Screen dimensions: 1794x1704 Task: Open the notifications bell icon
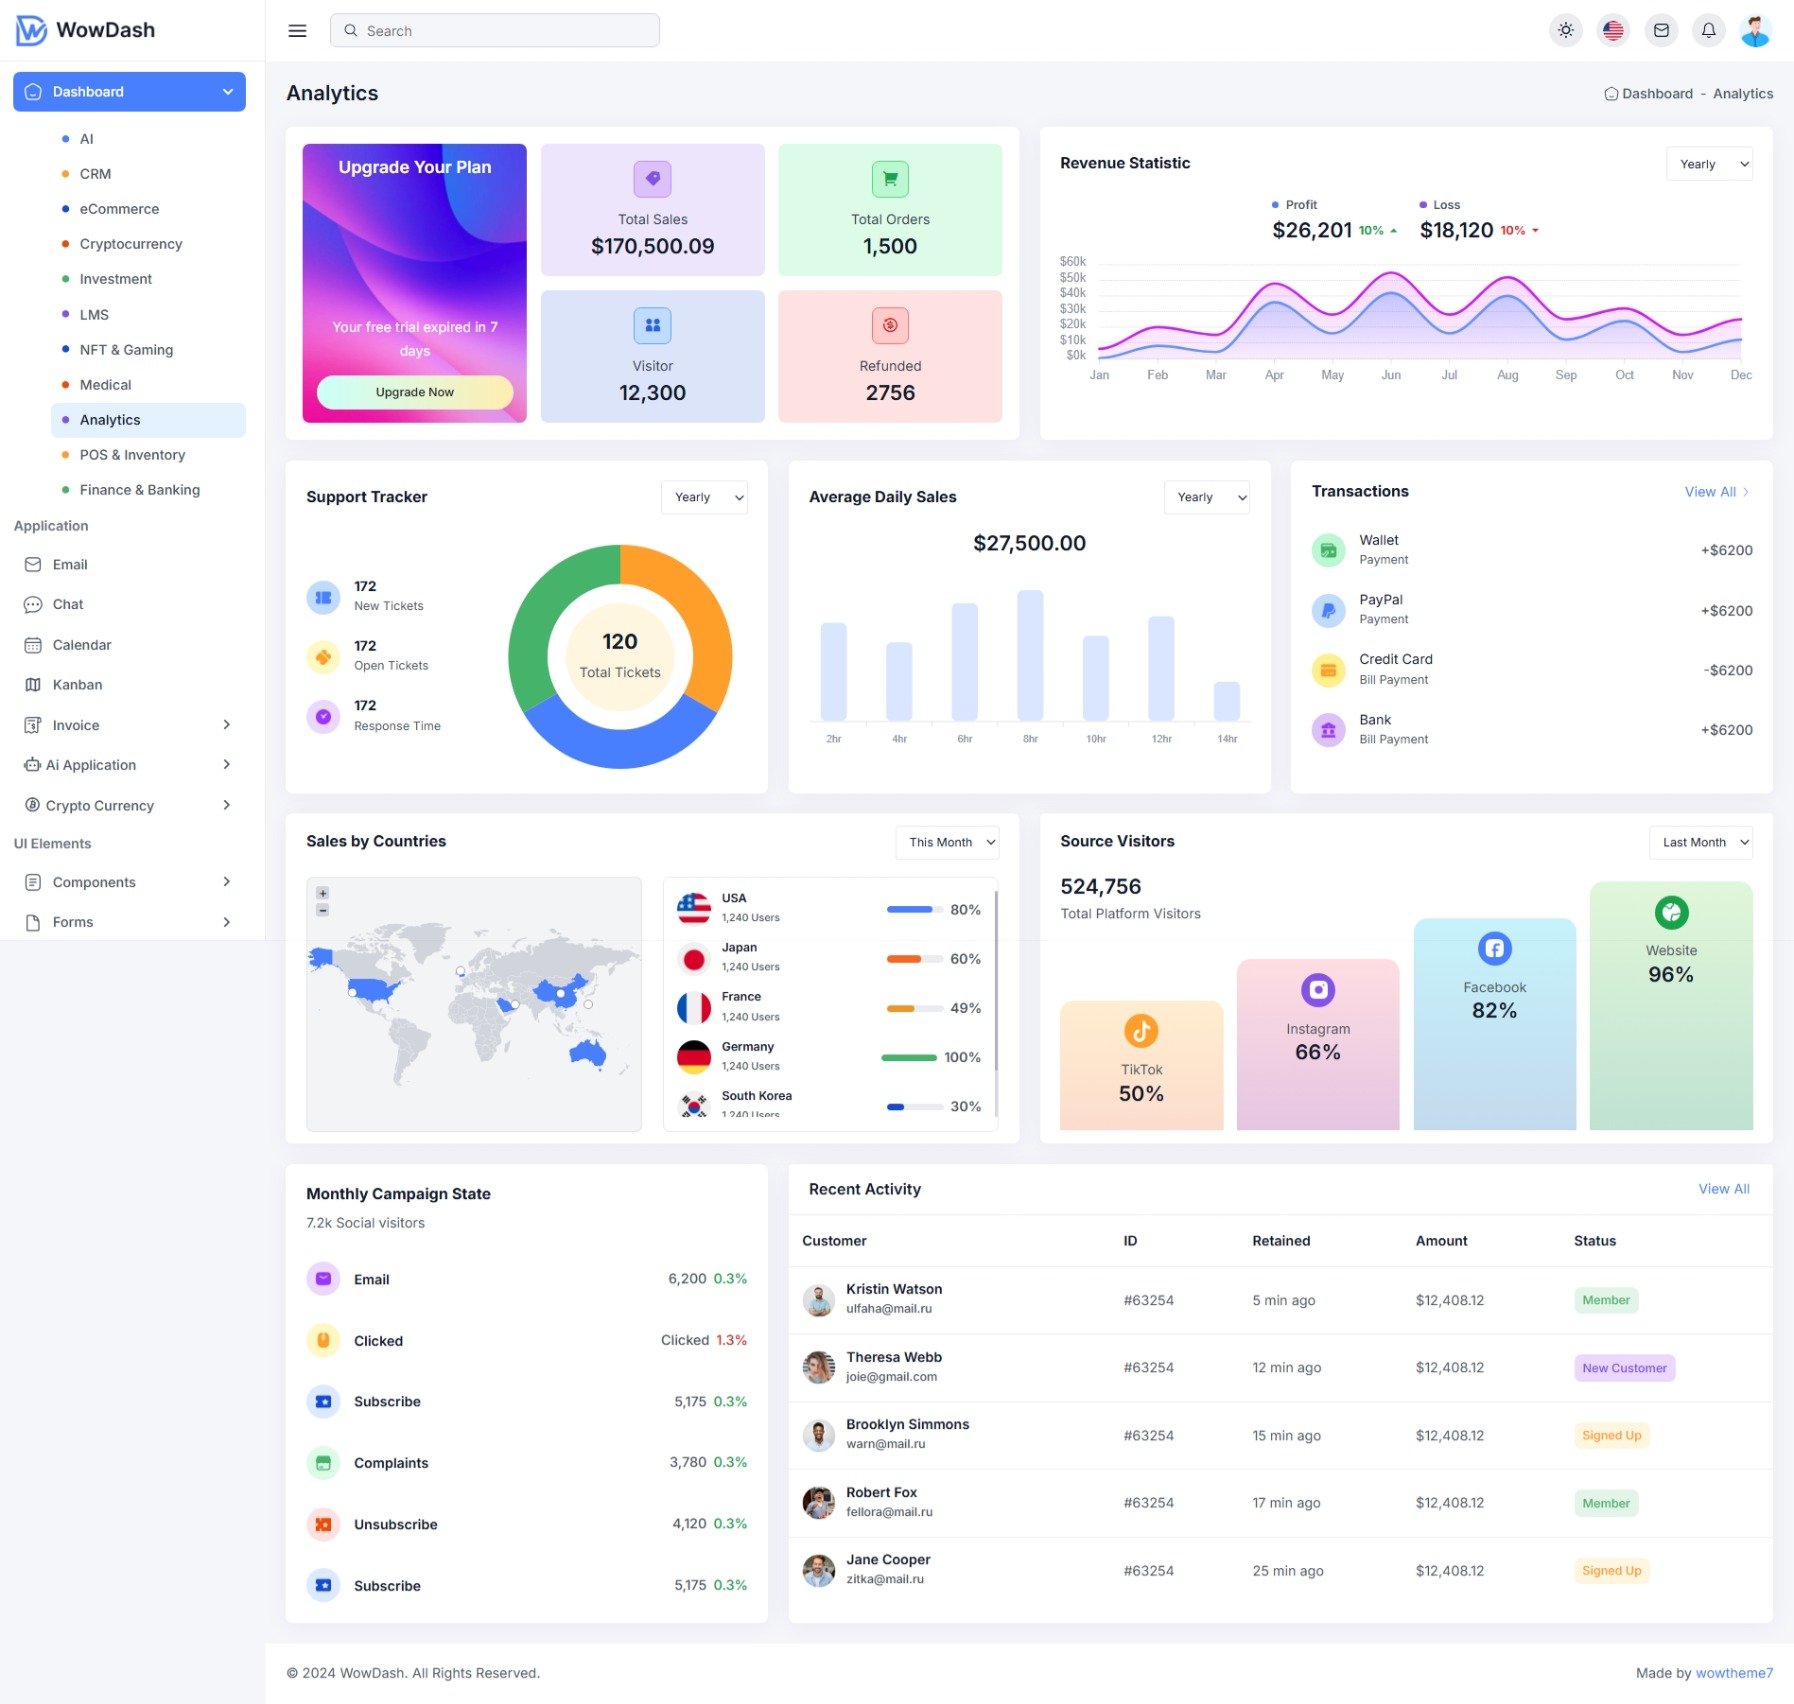click(x=1709, y=31)
